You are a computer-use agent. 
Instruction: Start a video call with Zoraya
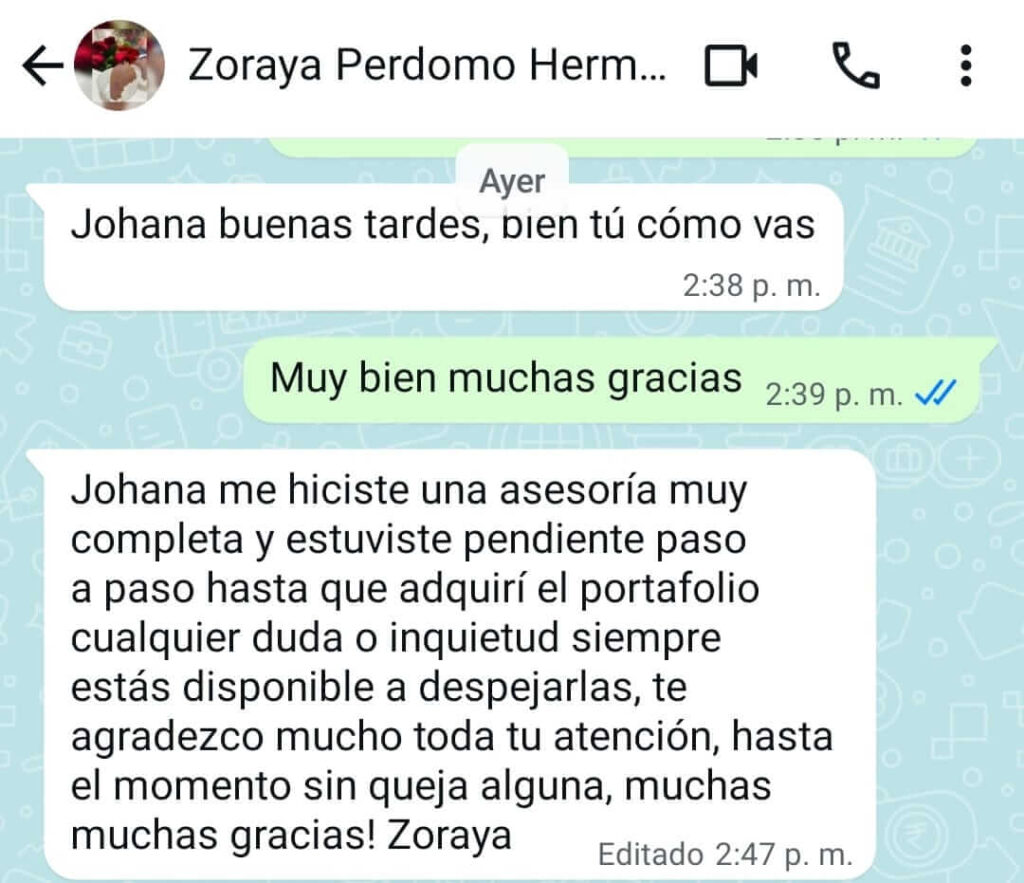pos(731,65)
